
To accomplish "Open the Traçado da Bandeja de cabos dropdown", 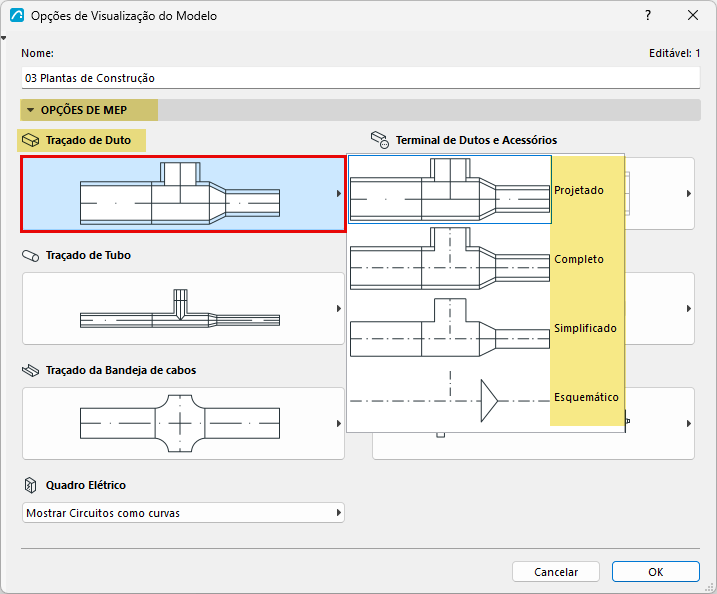I will coord(183,423).
